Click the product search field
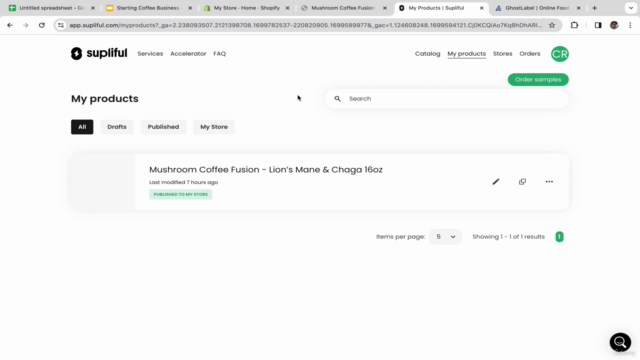Image resolution: width=640 pixels, height=360 pixels. 447,99
